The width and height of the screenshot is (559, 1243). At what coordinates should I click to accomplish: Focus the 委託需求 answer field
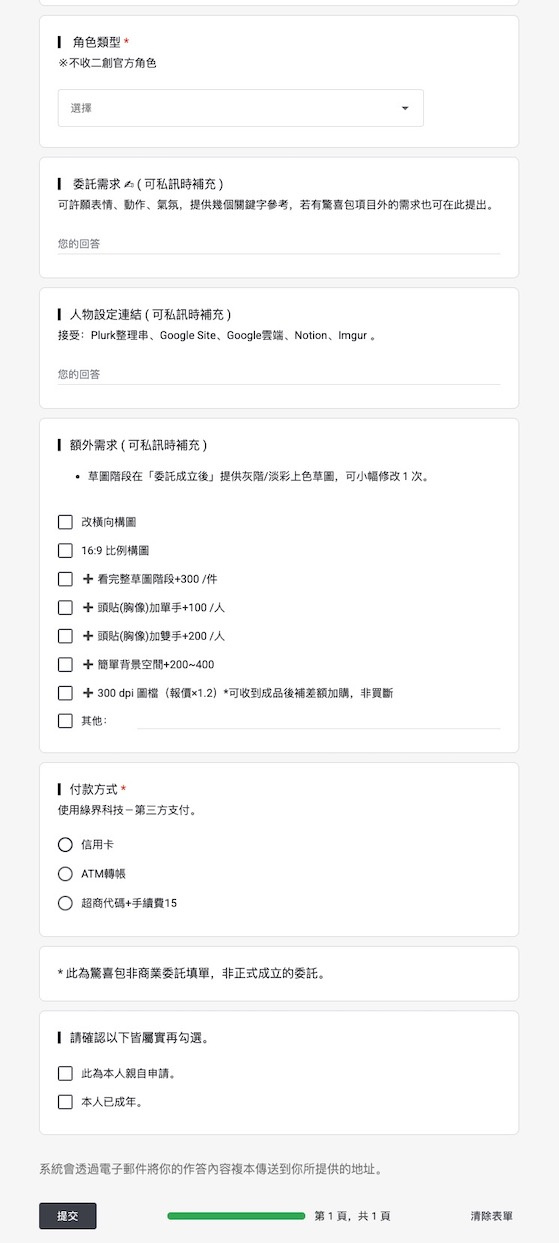(x=279, y=244)
